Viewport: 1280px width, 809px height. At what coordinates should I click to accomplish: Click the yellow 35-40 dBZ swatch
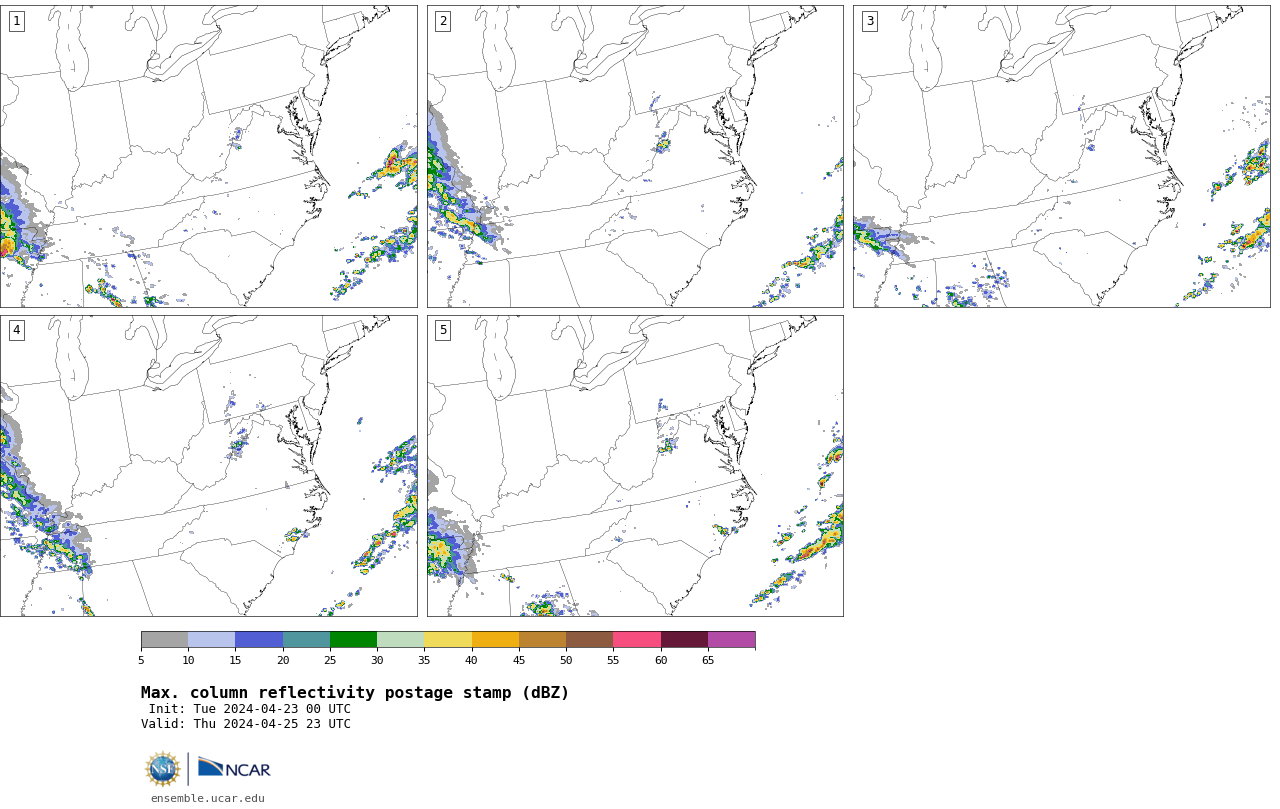[x=448, y=640]
